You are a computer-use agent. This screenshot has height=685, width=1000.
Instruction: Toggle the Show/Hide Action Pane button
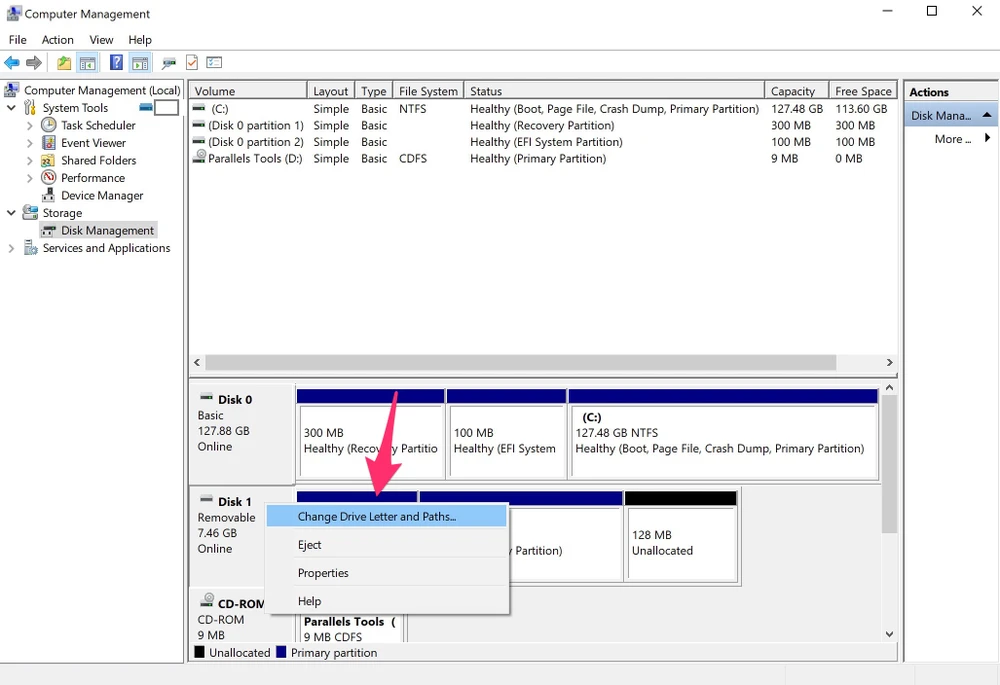click(x=140, y=63)
